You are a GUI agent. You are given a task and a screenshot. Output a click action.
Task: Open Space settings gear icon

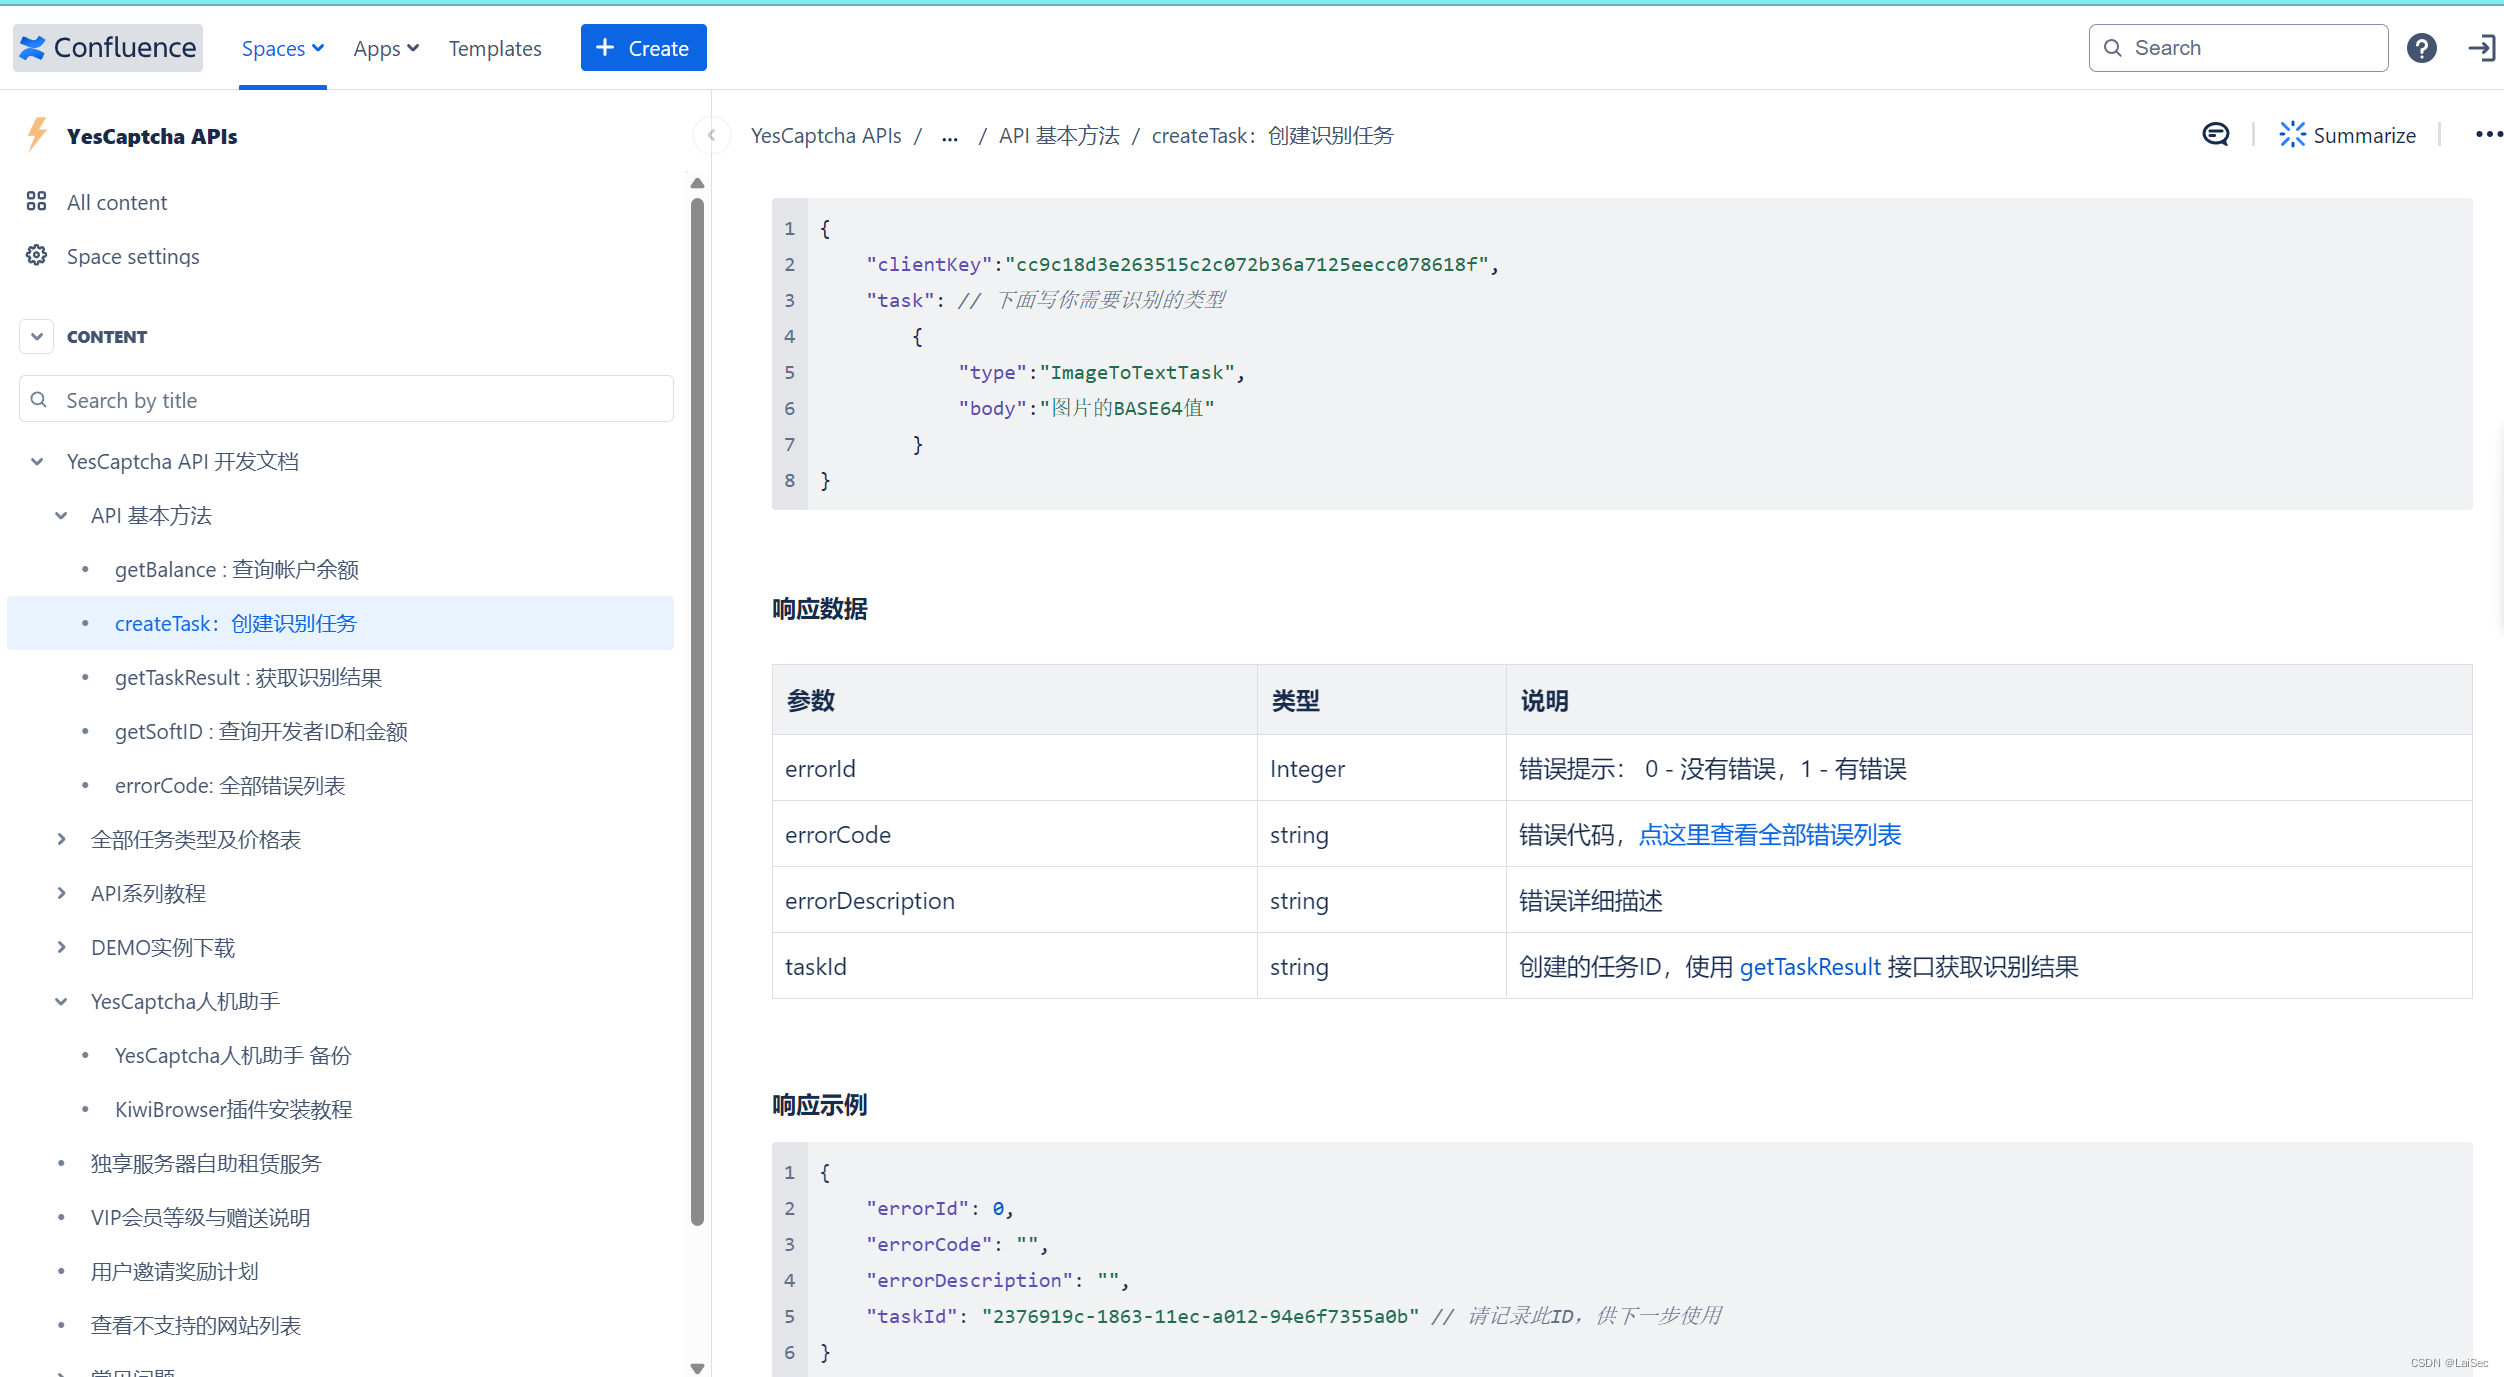[36, 256]
